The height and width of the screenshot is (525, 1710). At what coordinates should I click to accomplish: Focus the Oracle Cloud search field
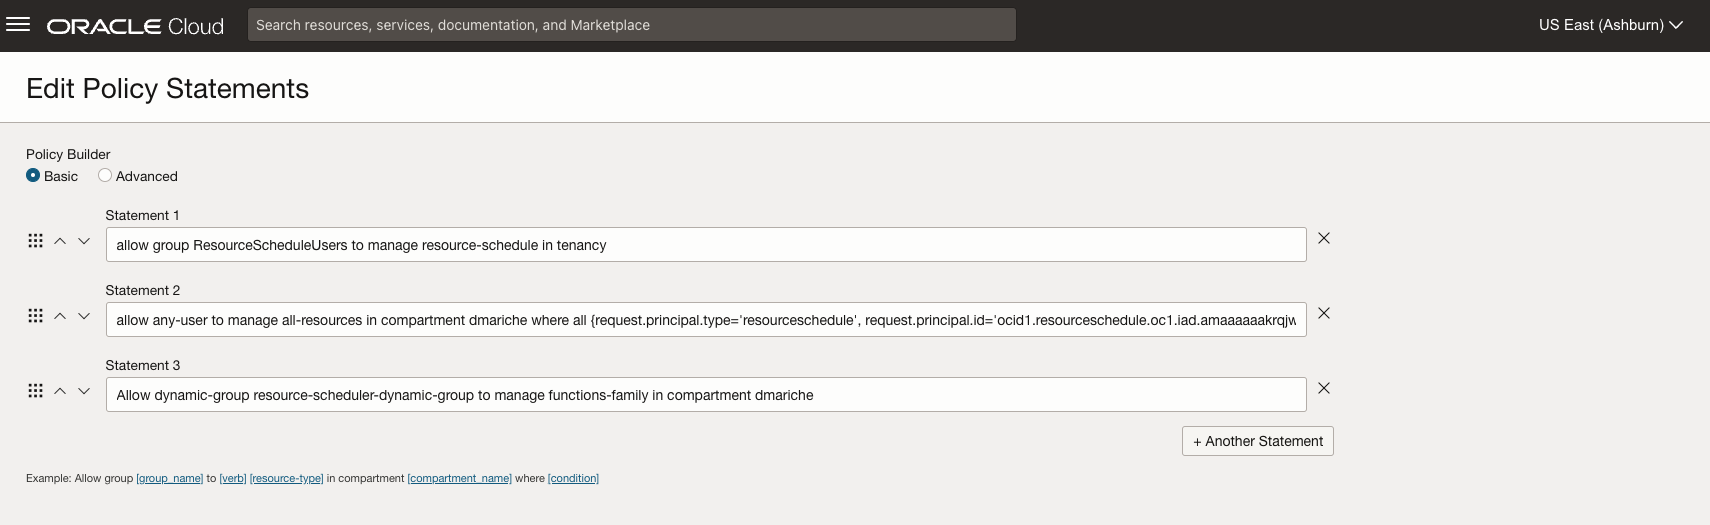[631, 25]
